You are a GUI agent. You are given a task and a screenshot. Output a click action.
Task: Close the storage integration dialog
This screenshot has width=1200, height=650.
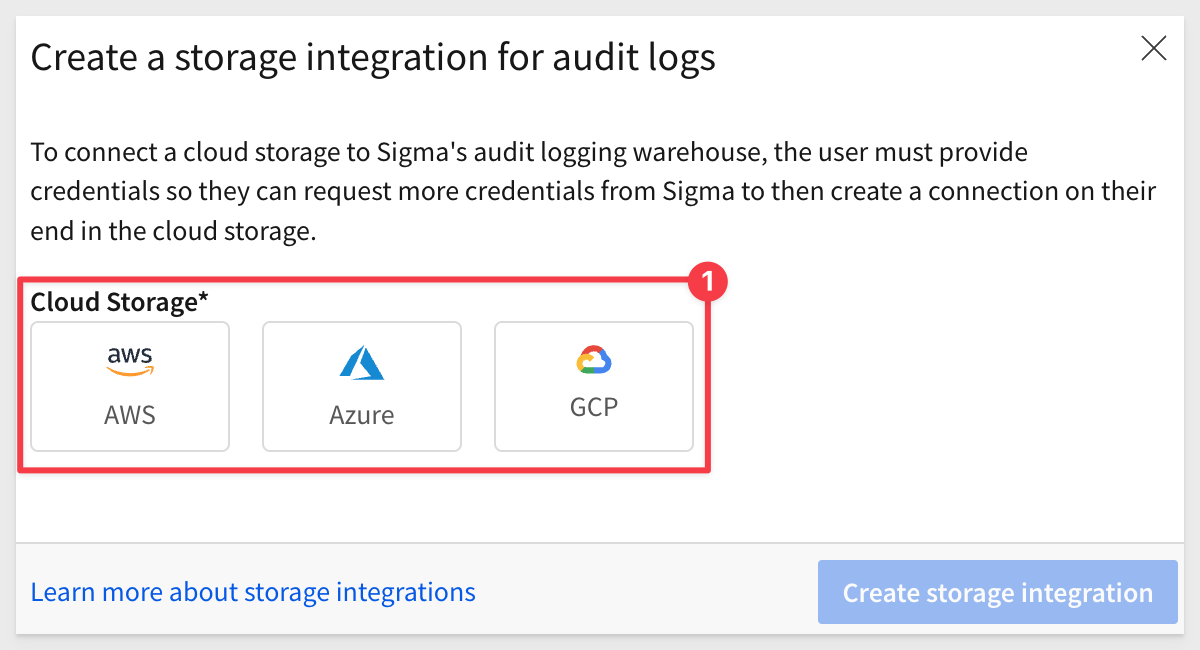(1154, 49)
